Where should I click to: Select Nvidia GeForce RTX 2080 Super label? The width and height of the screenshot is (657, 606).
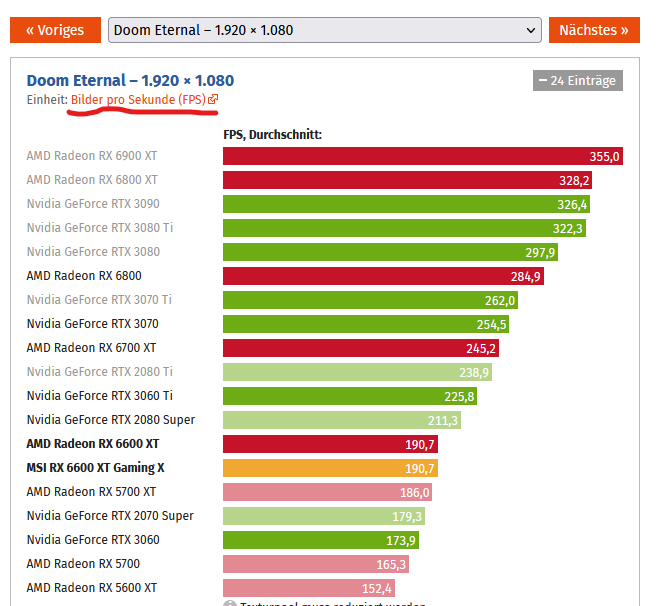tap(111, 420)
